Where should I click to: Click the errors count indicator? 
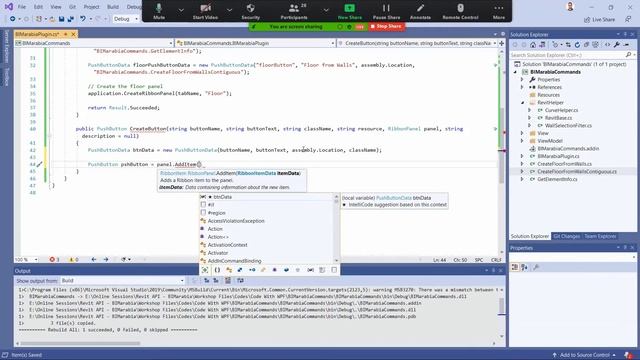point(55,260)
